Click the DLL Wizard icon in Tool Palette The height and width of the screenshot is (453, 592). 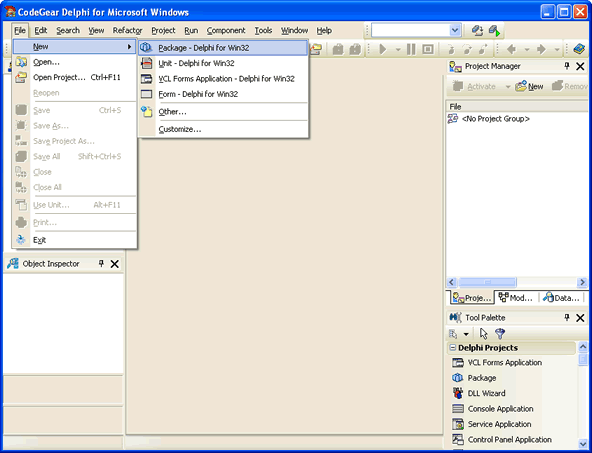458,393
